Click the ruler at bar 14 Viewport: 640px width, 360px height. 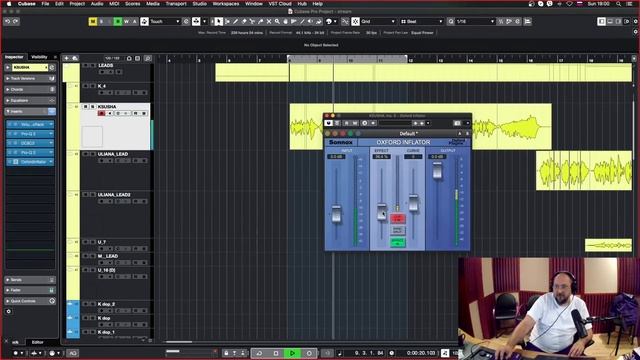tap(471, 60)
